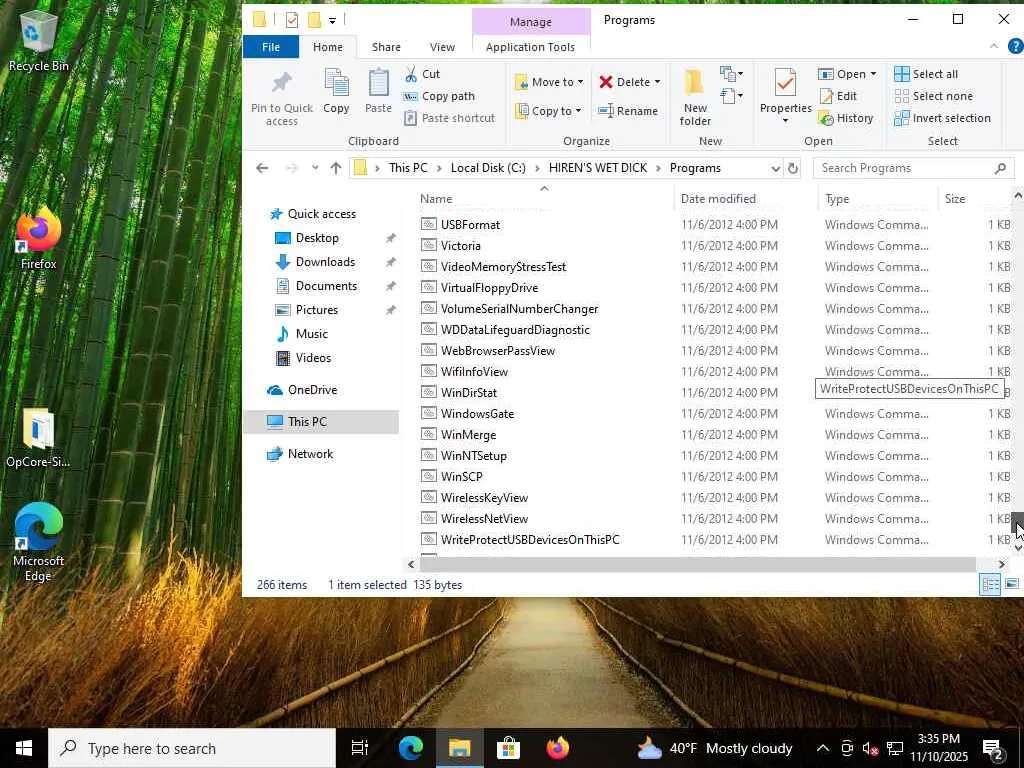Show hidden system tray icons
The height and width of the screenshot is (768, 1024).
coord(823,748)
